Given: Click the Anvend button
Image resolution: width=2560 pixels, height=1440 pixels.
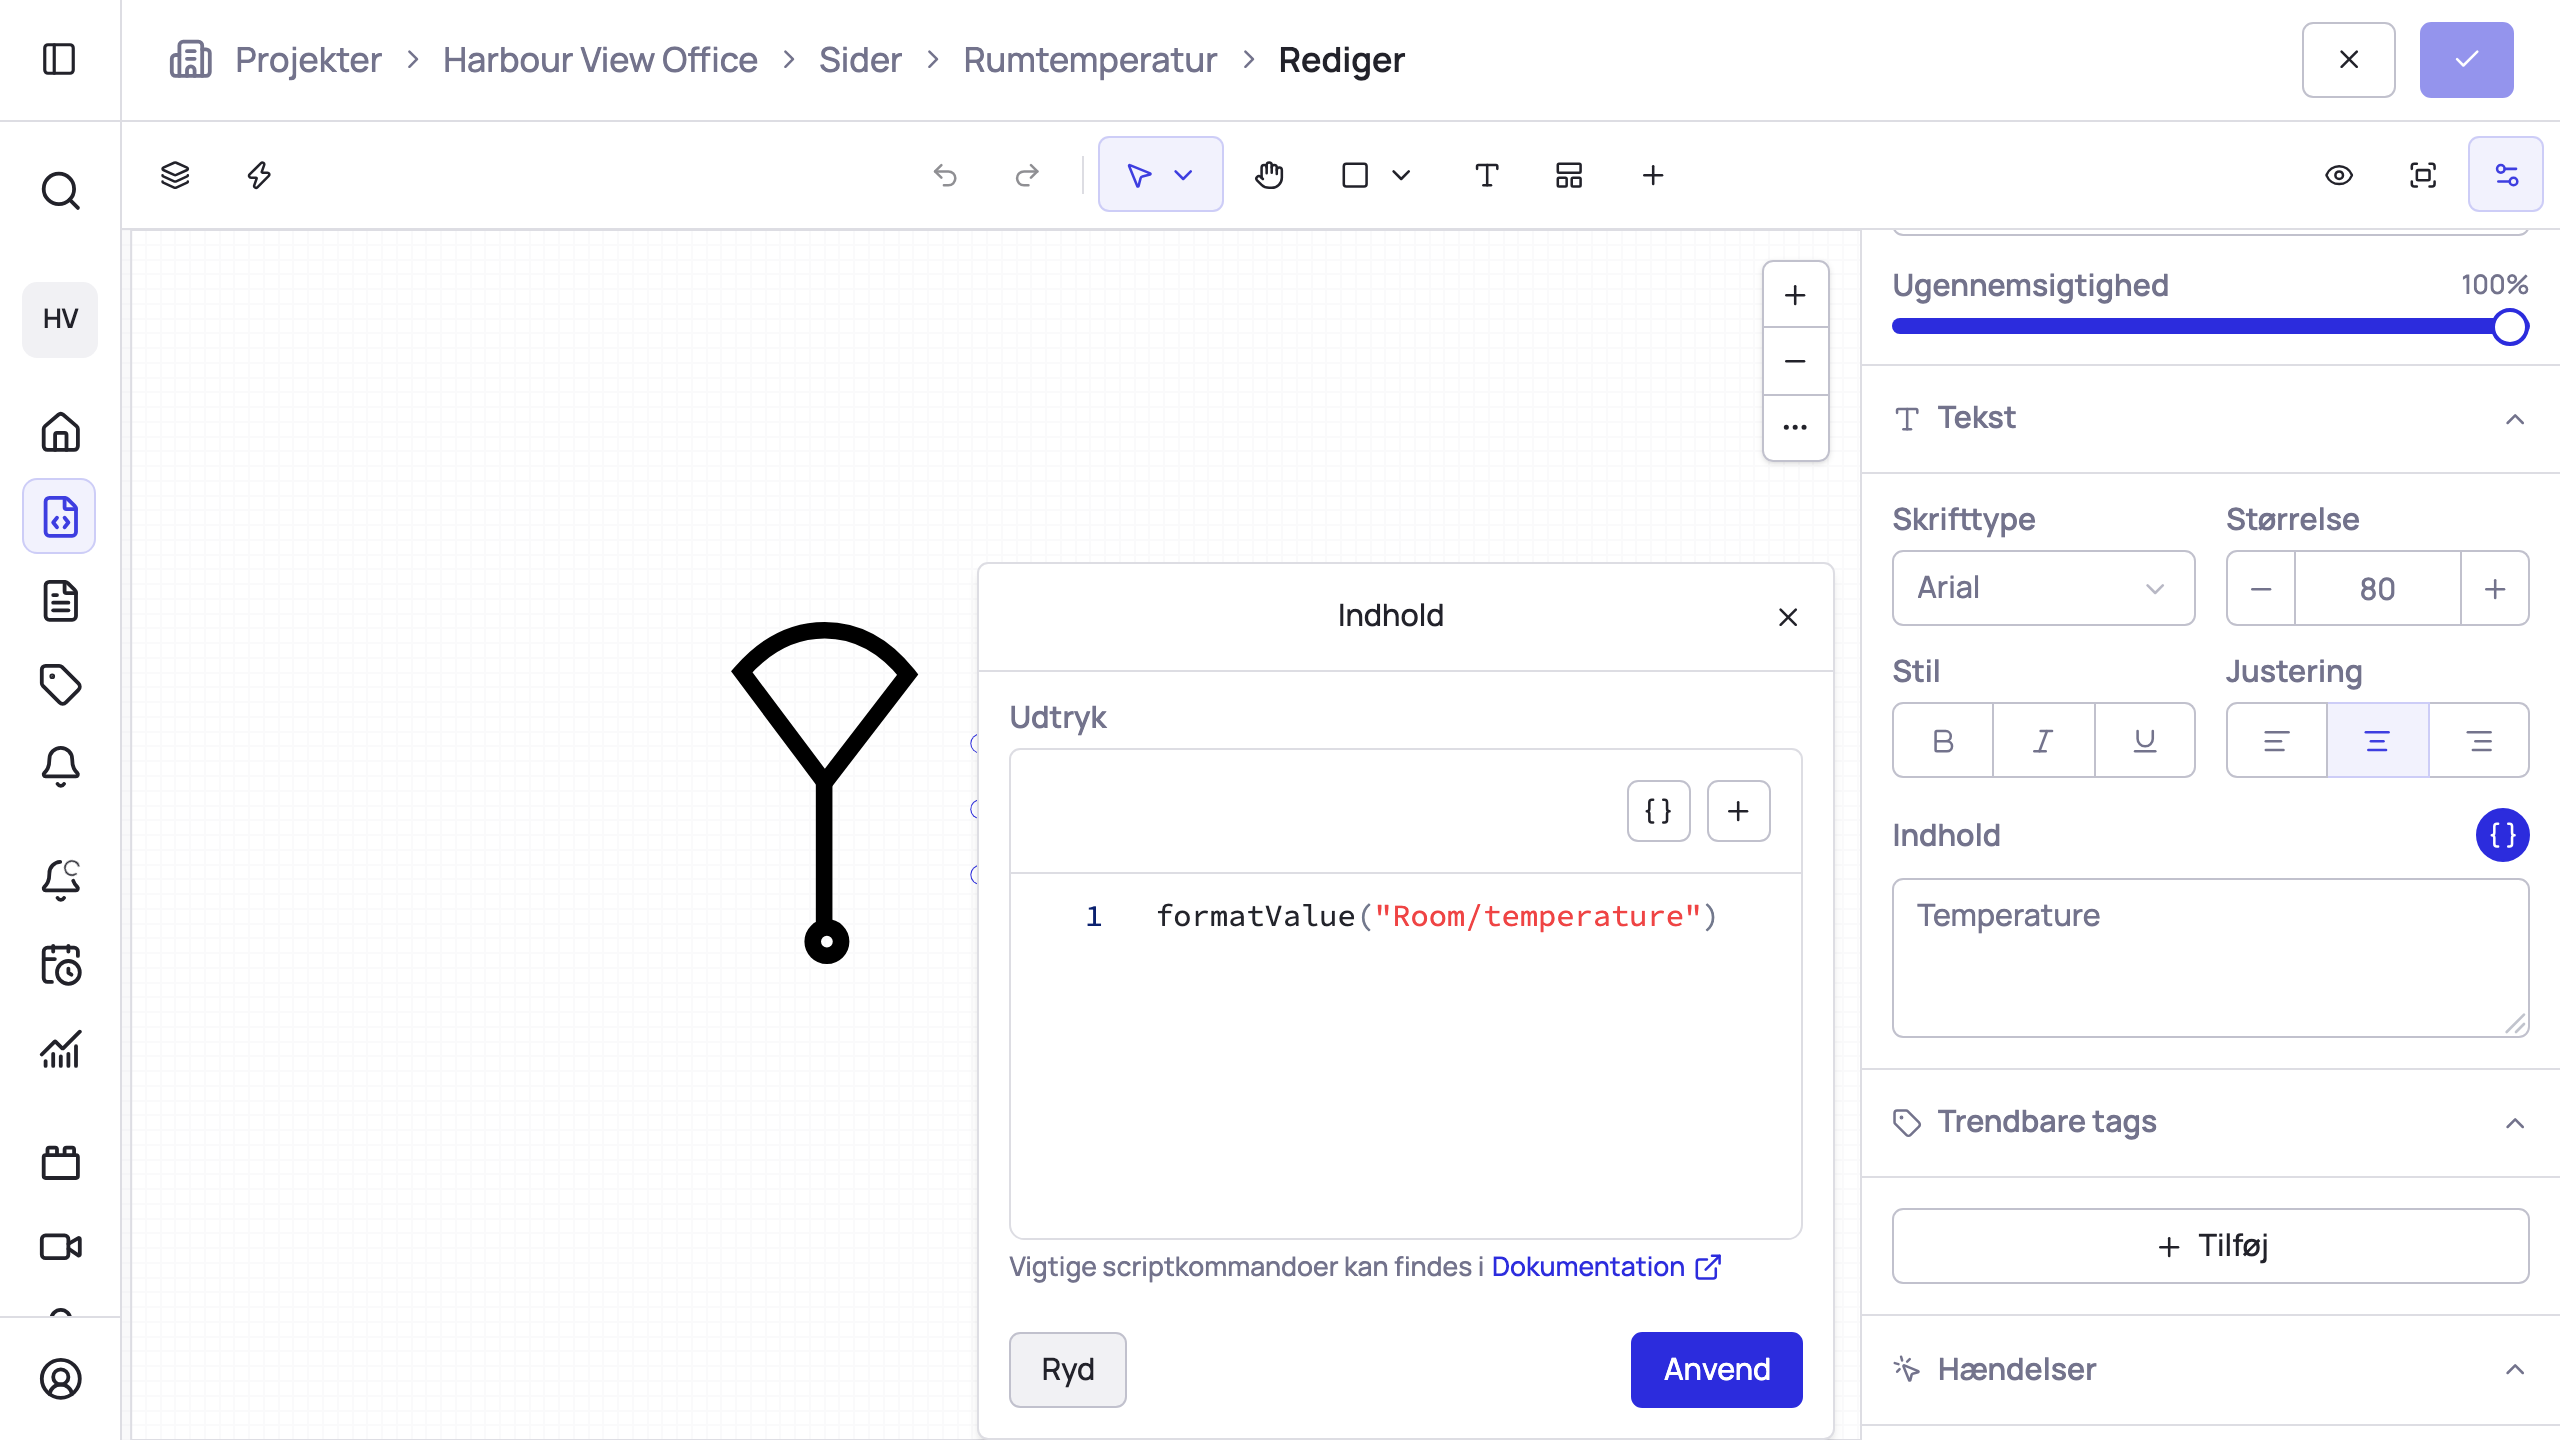Looking at the screenshot, I should [1716, 1369].
